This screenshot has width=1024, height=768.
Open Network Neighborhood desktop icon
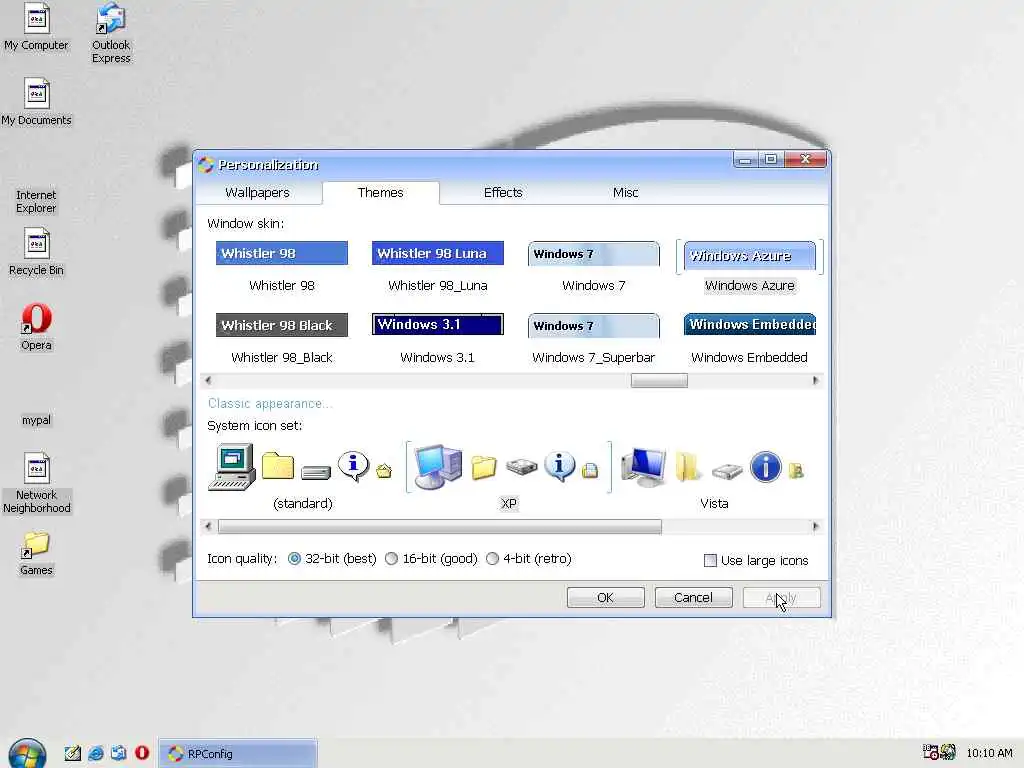coord(36,483)
